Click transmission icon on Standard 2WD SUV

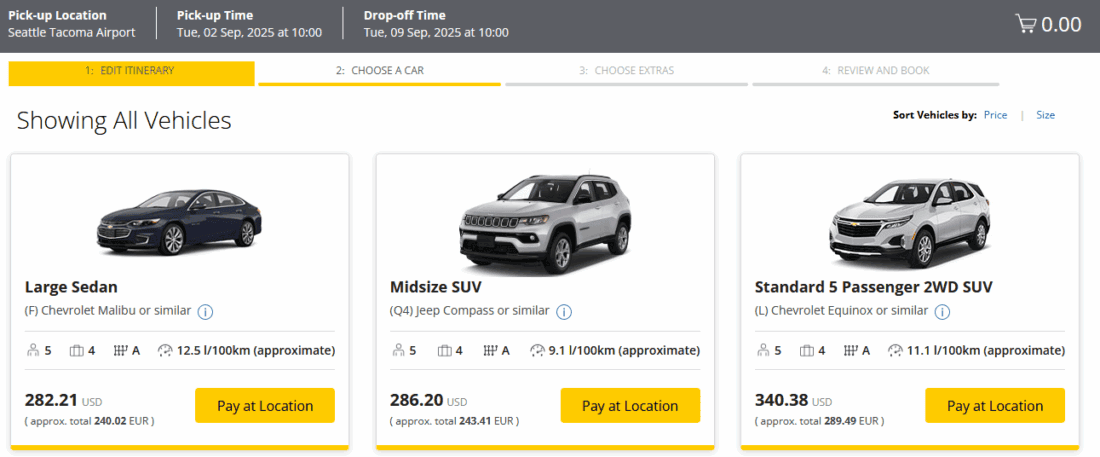point(852,350)
